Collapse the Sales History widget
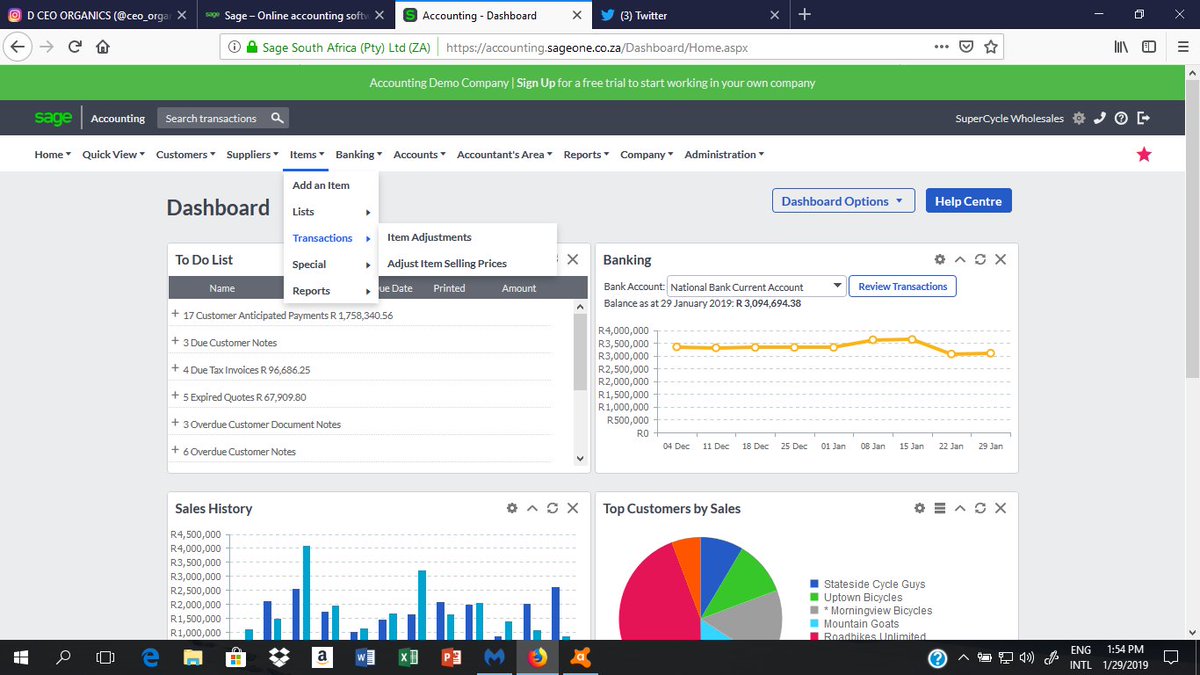1200x675 pixels. (532, 508)
